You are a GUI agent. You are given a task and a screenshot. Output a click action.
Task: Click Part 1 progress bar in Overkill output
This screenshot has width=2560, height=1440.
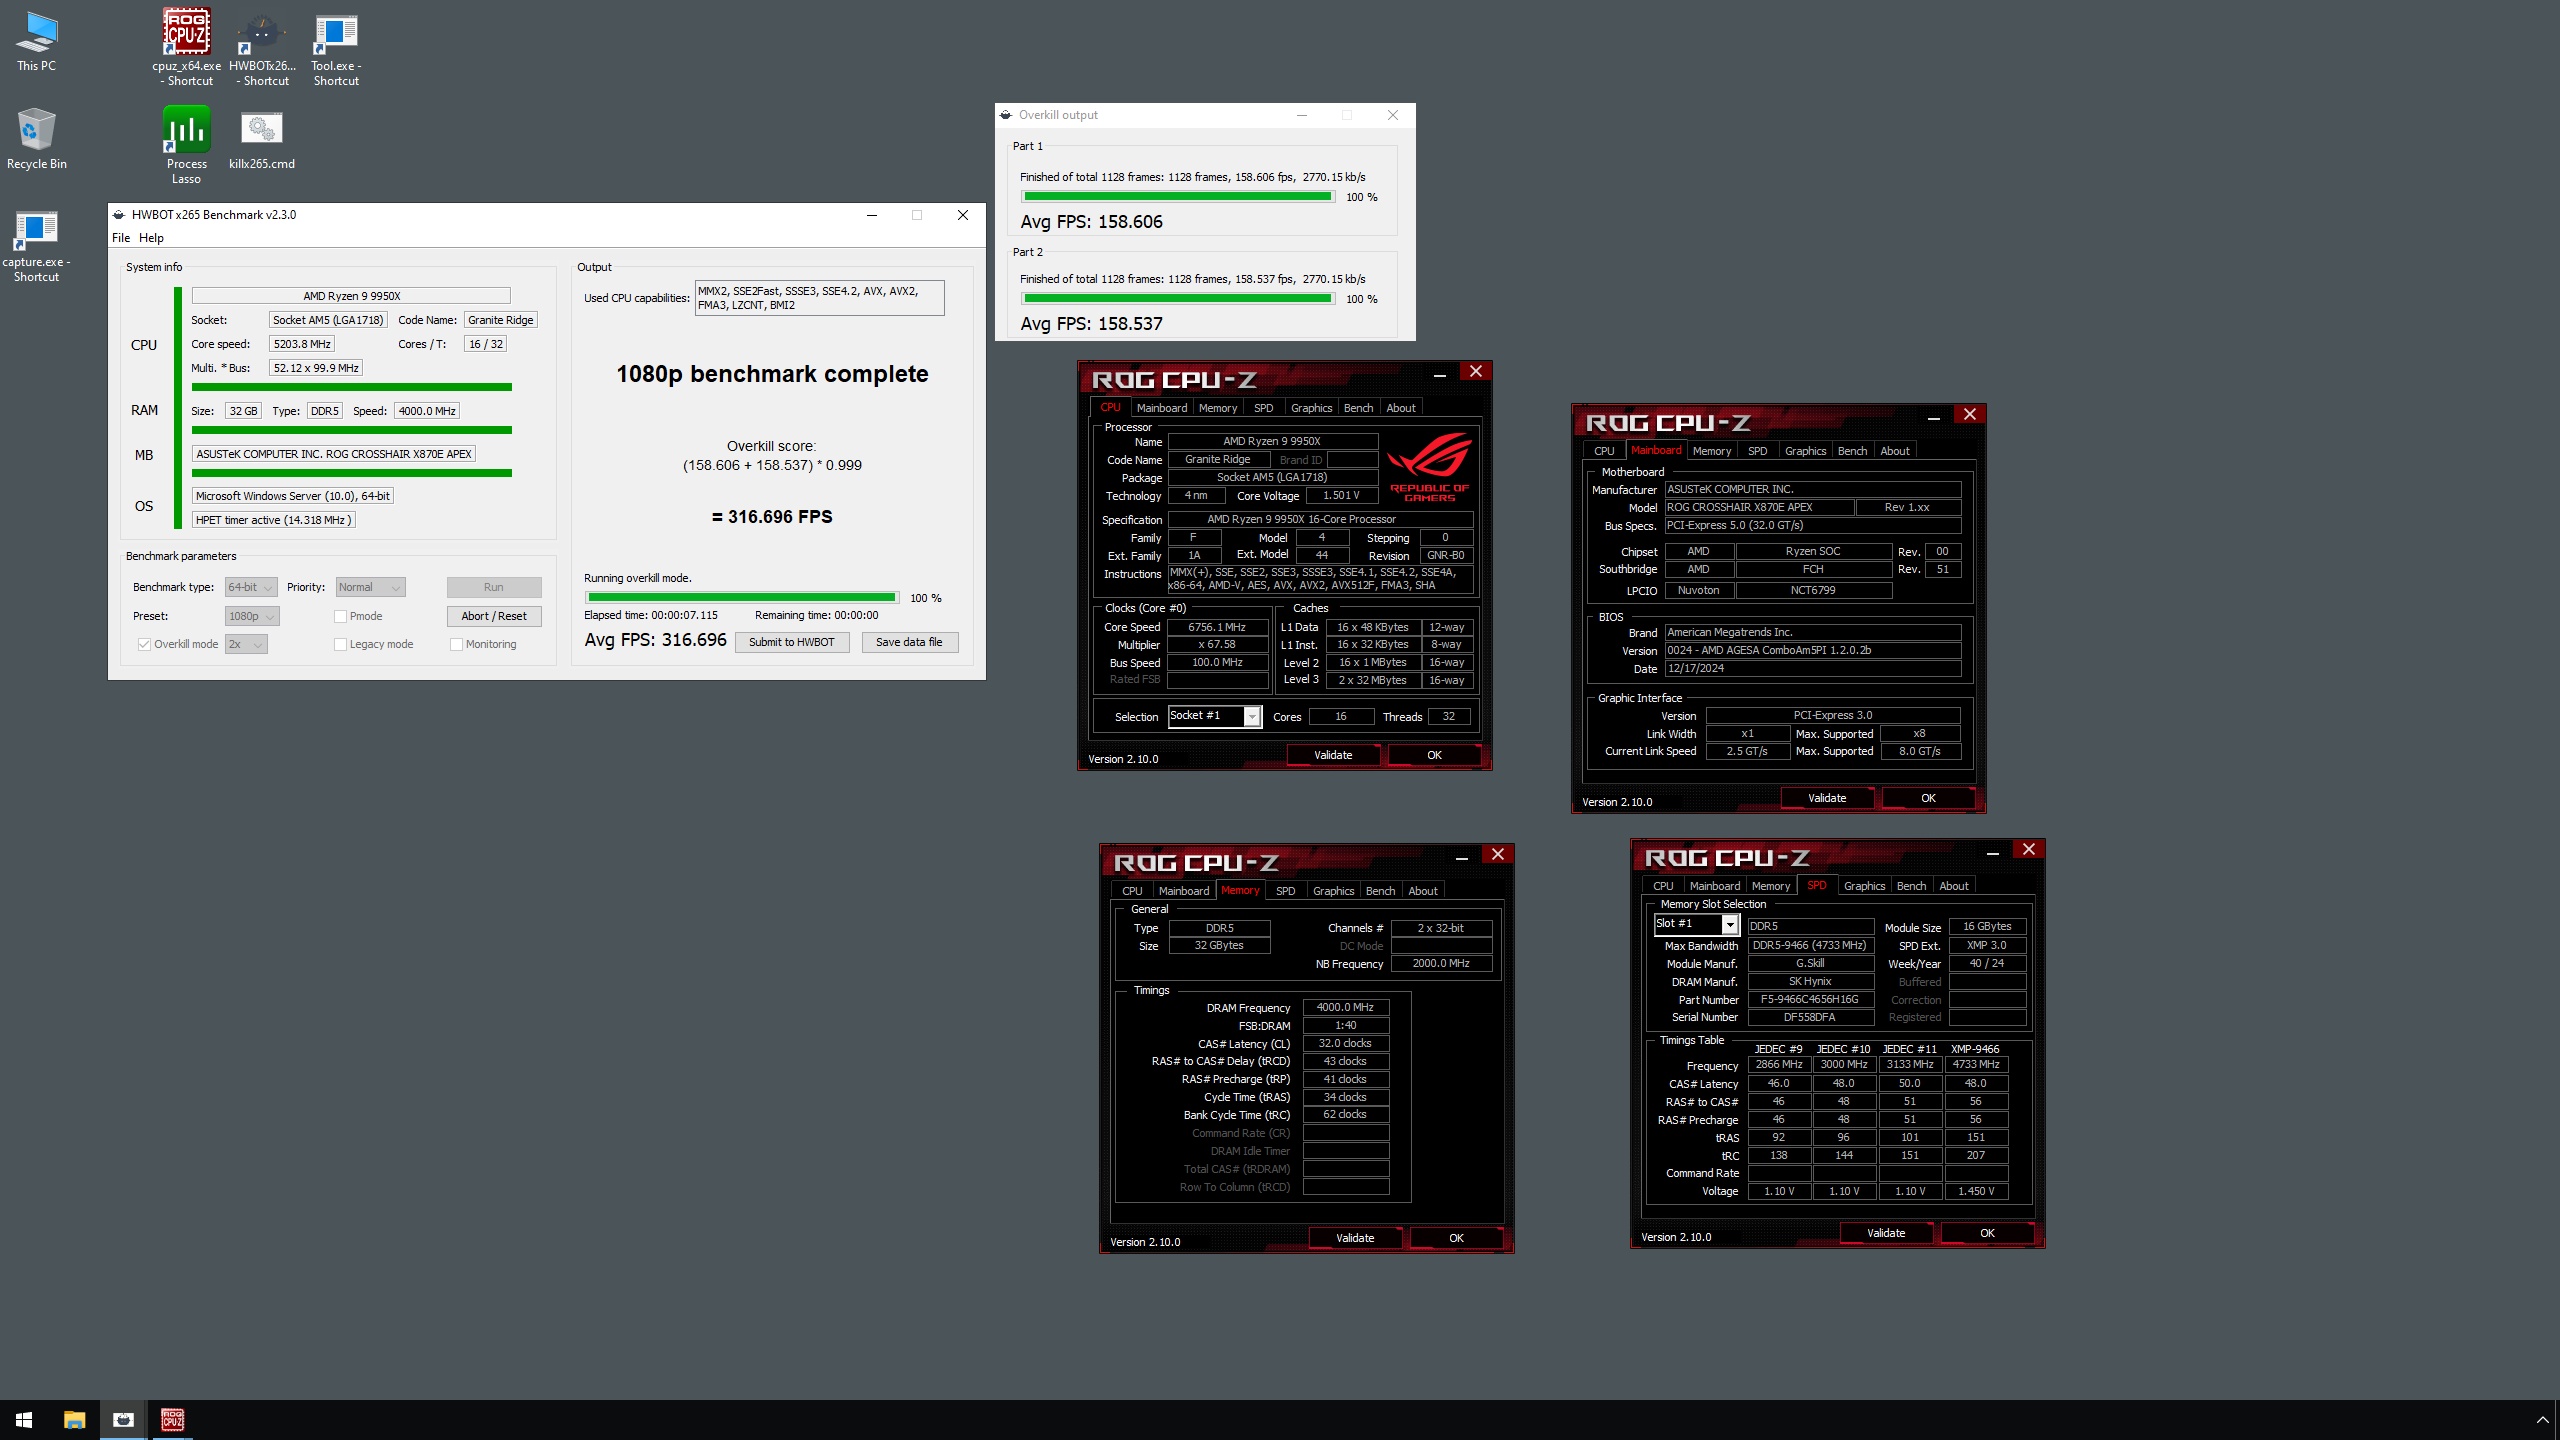(1178, 197)
